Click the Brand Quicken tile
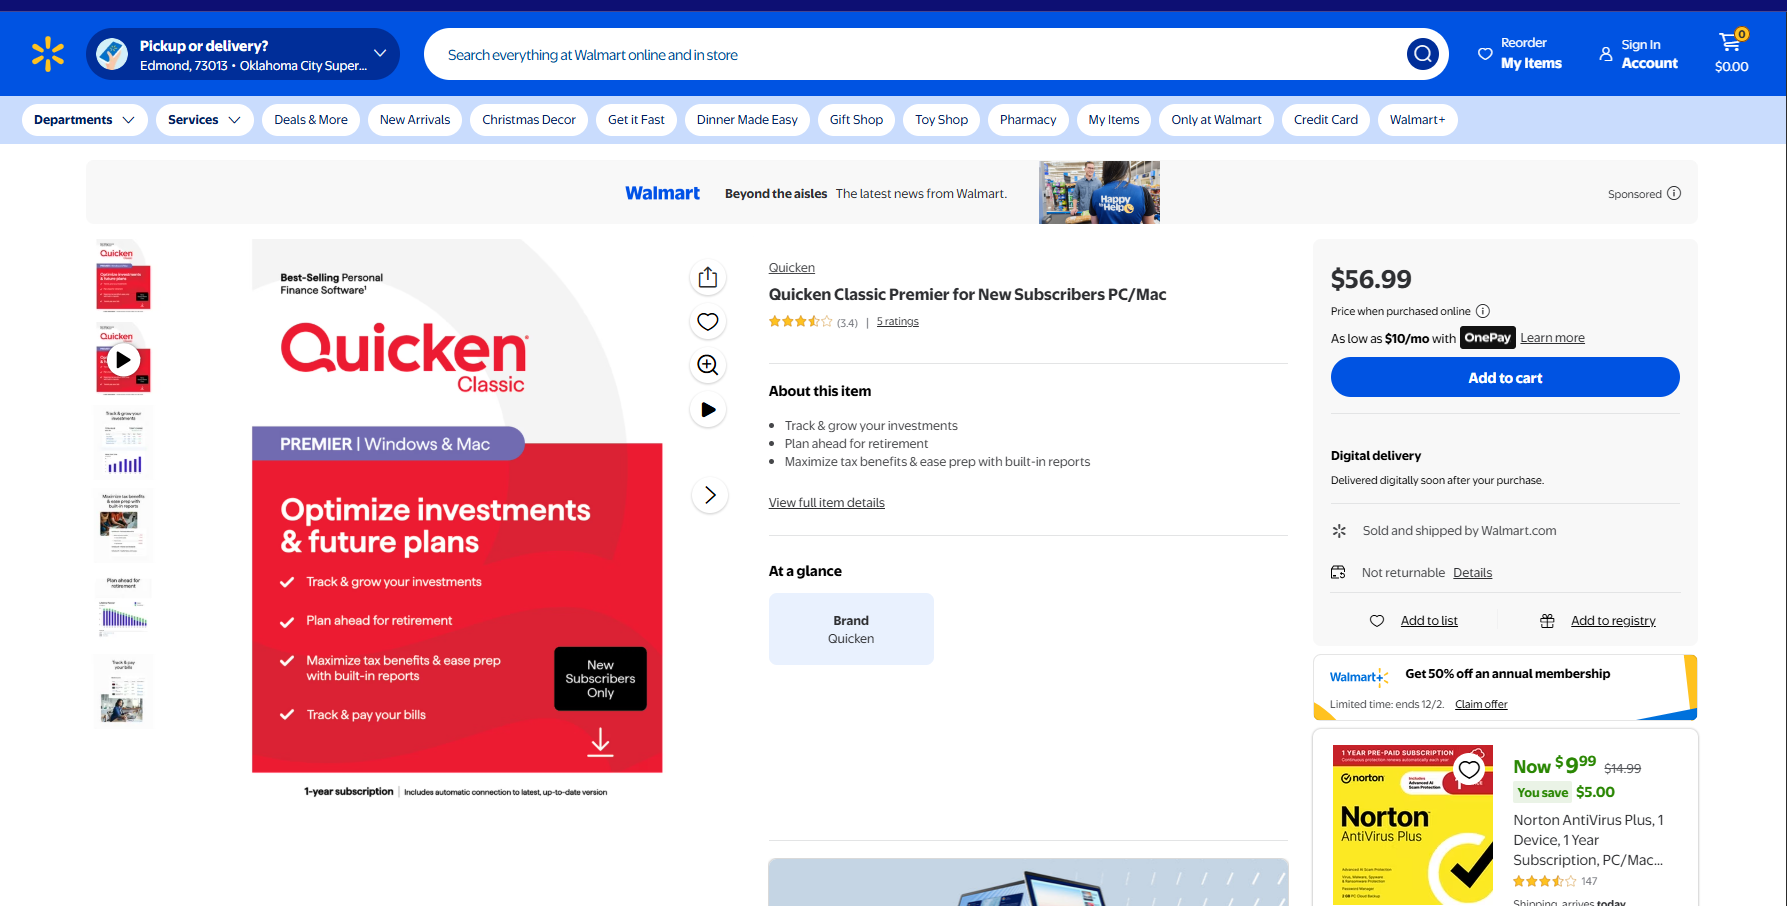 pyautogui.click(x=851, y=629)
